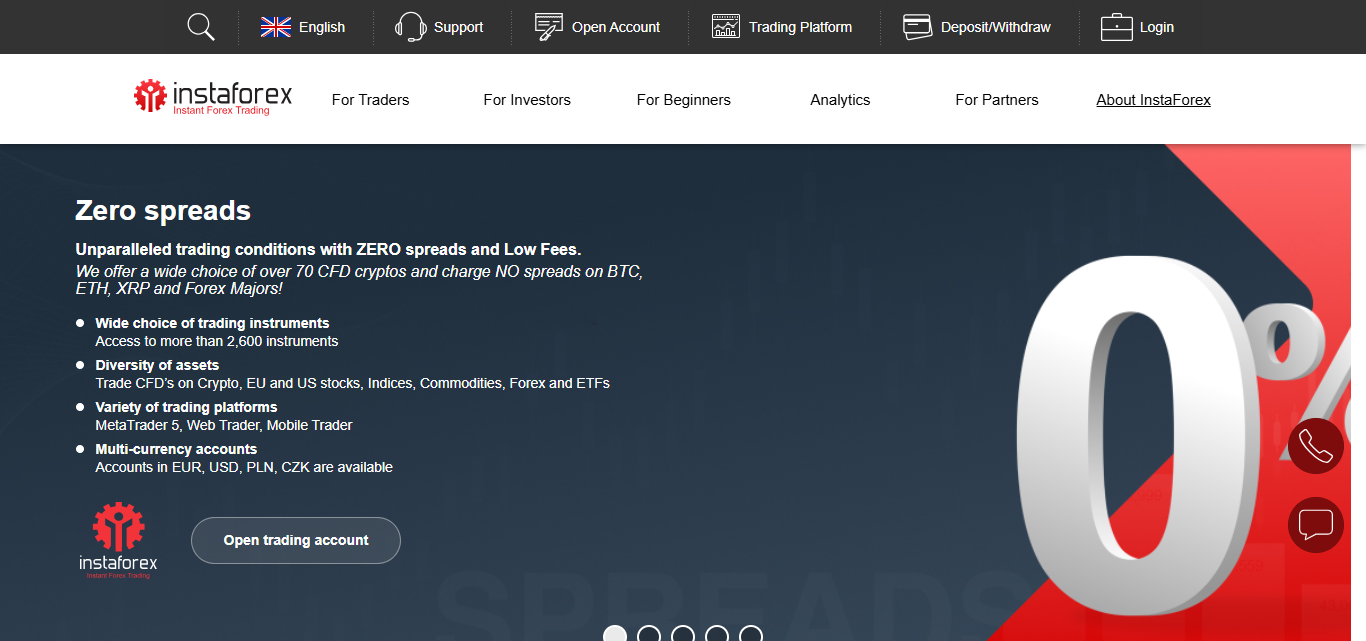The width and height of the screenshot is (1366, 641).
Task: Click the Zero spreads heading
Action: [x=163, y=211]
